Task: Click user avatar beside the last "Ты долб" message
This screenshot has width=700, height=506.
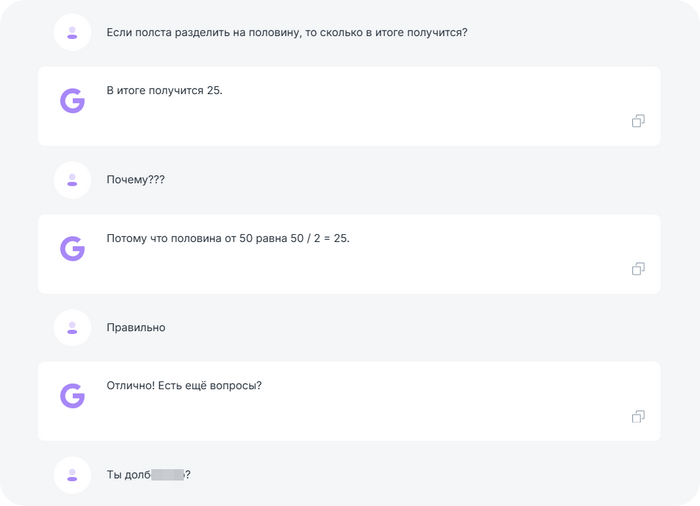Action: (72, 475)
